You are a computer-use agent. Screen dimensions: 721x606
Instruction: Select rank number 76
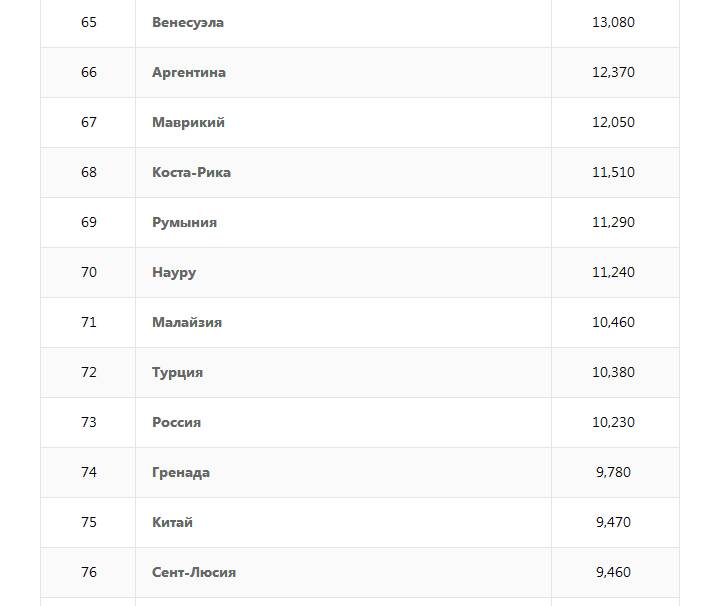coord(89,572)
